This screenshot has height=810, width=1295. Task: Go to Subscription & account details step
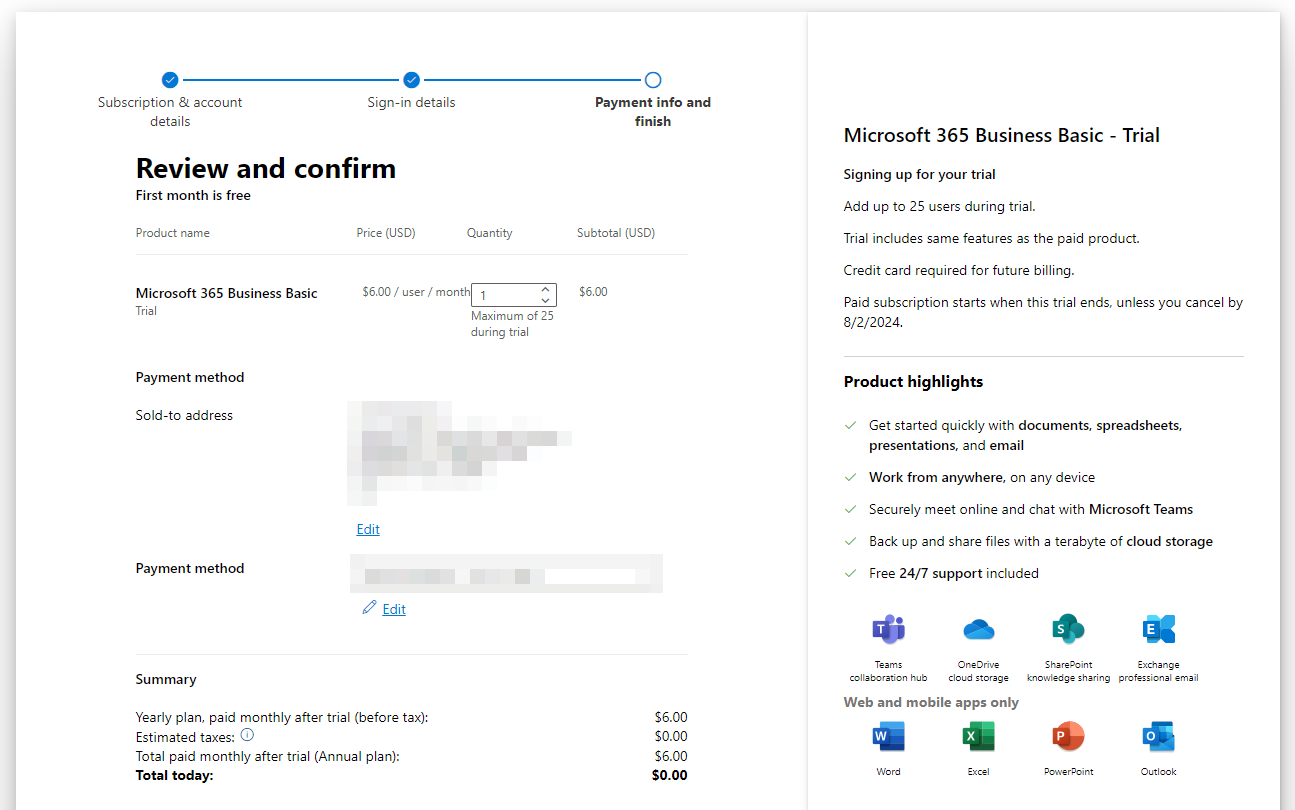(x=170, y=111)
